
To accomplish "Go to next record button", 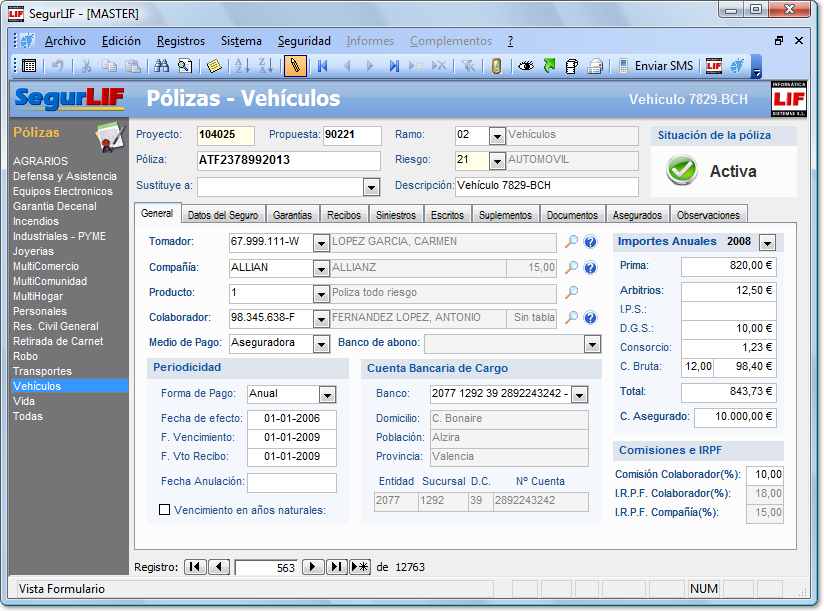I will click(x=313, y=567).
